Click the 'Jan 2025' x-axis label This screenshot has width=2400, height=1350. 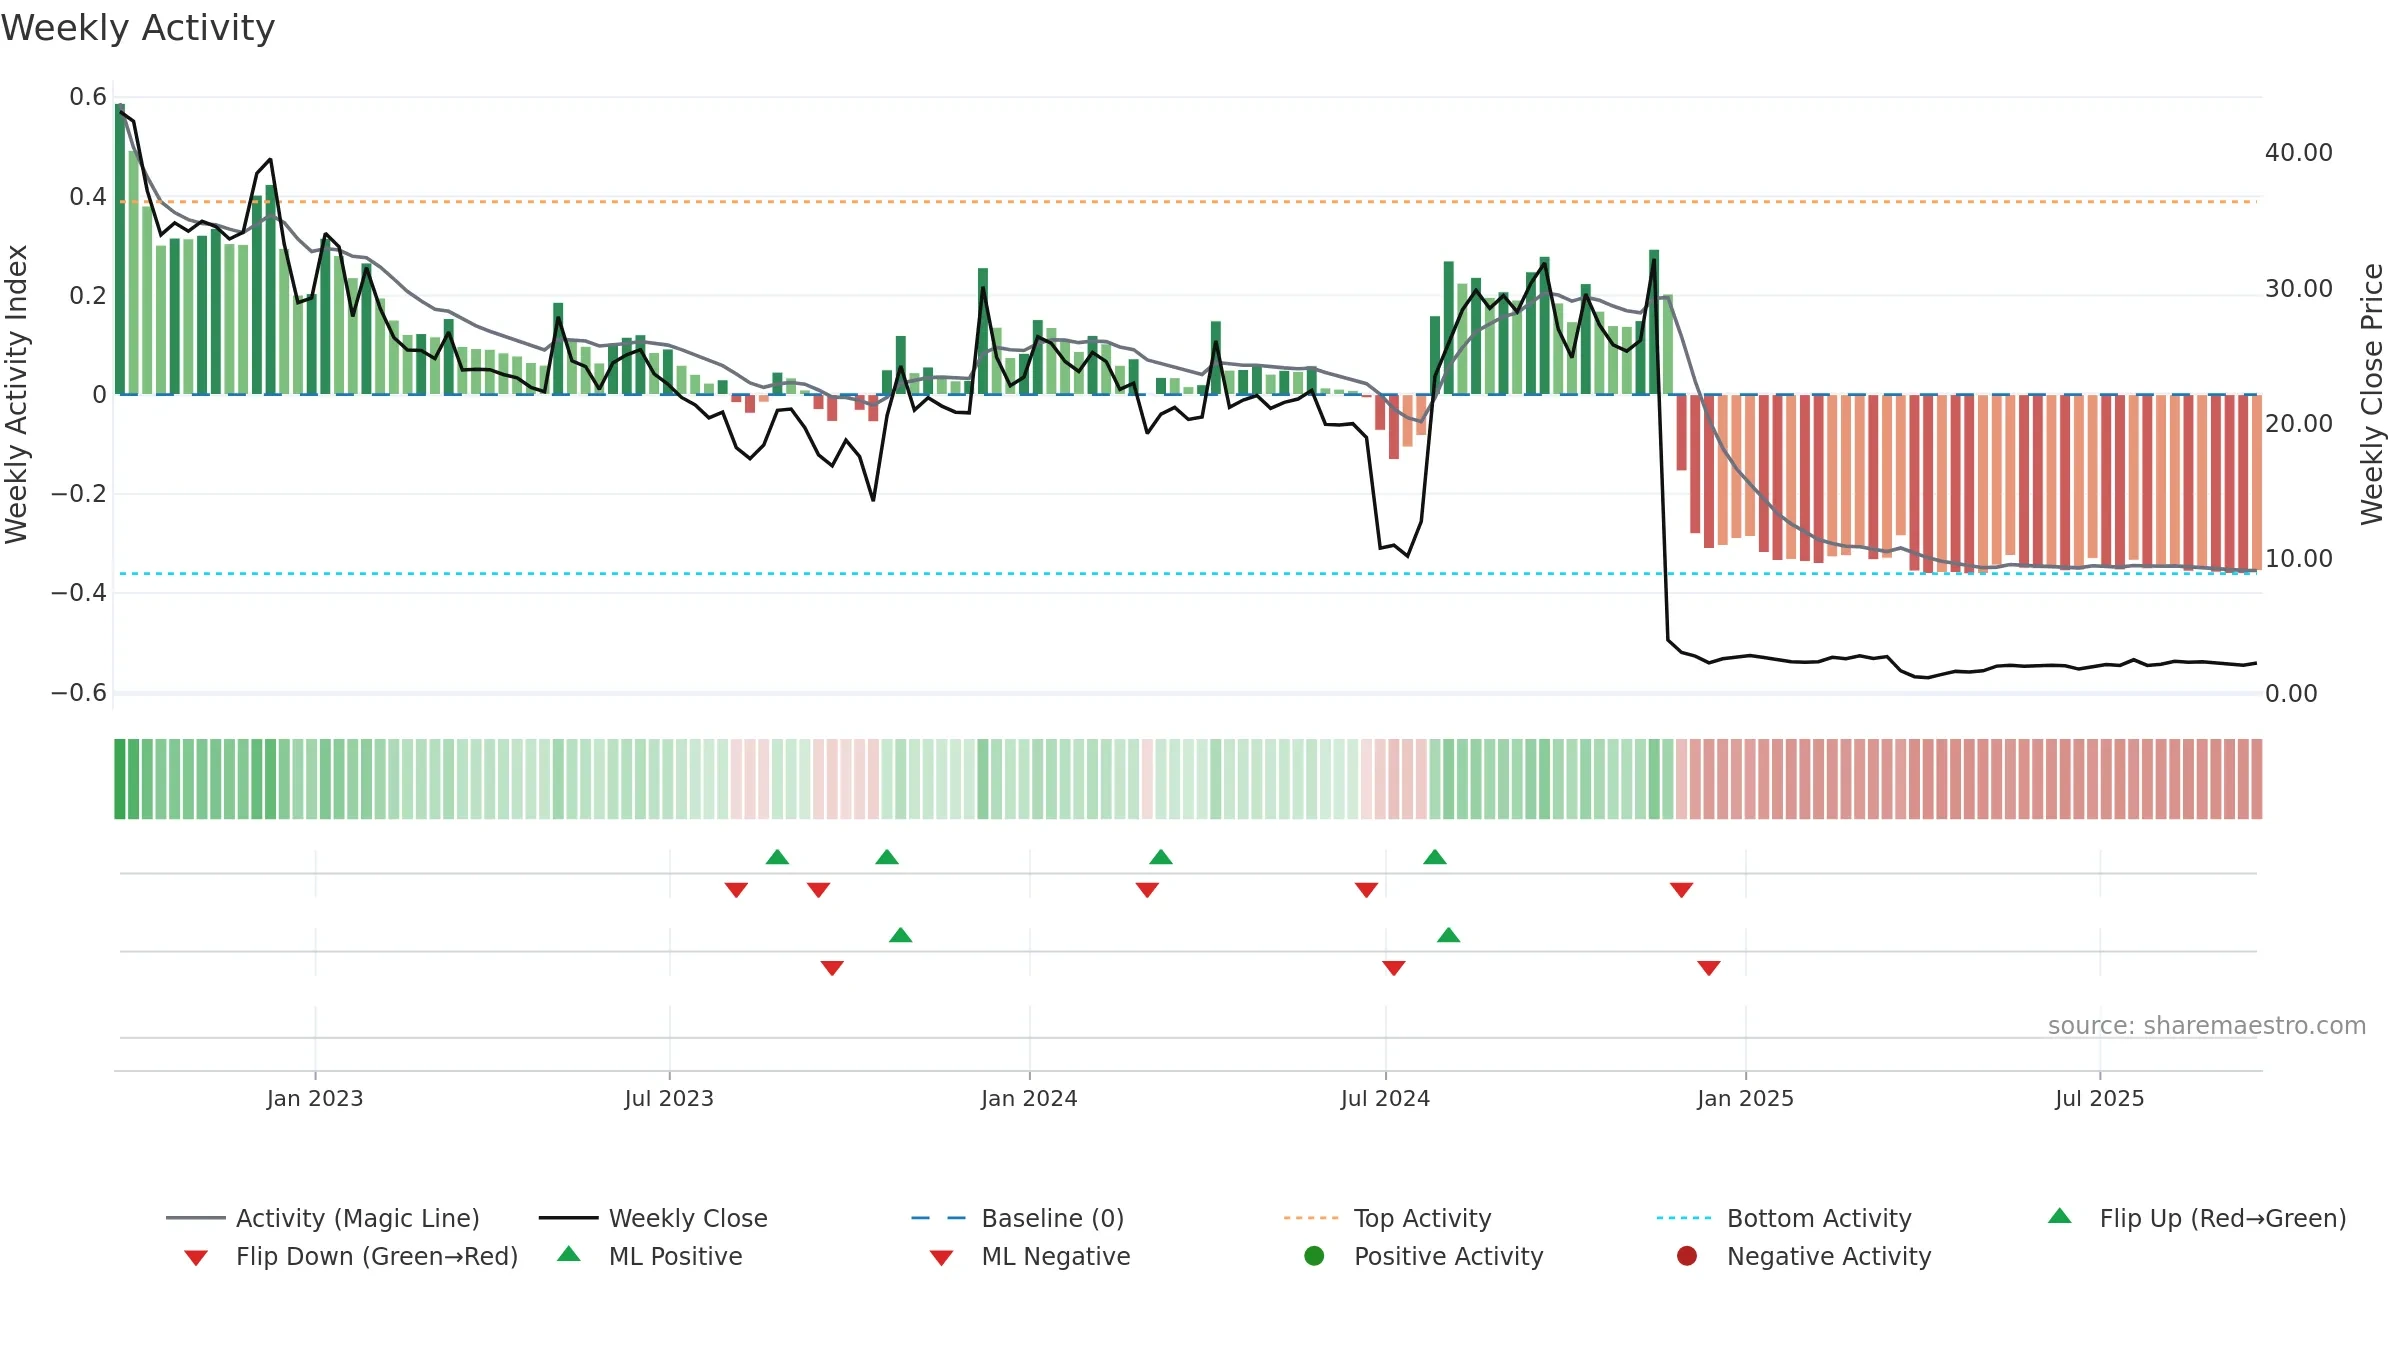tap(1745, 1098)
